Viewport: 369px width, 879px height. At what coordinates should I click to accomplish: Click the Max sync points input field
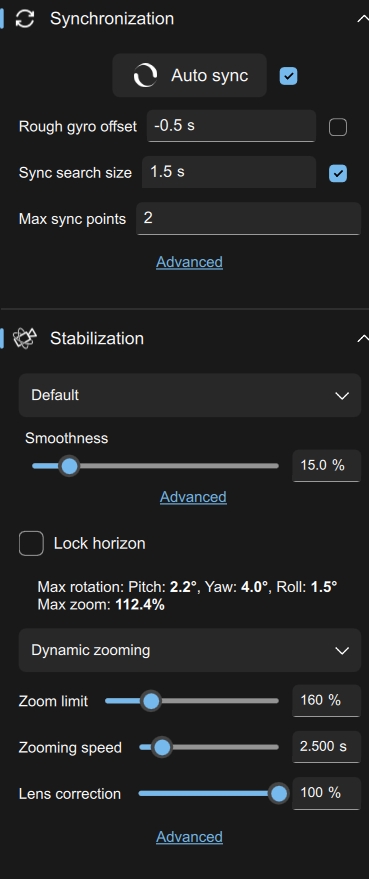point(248,219)
